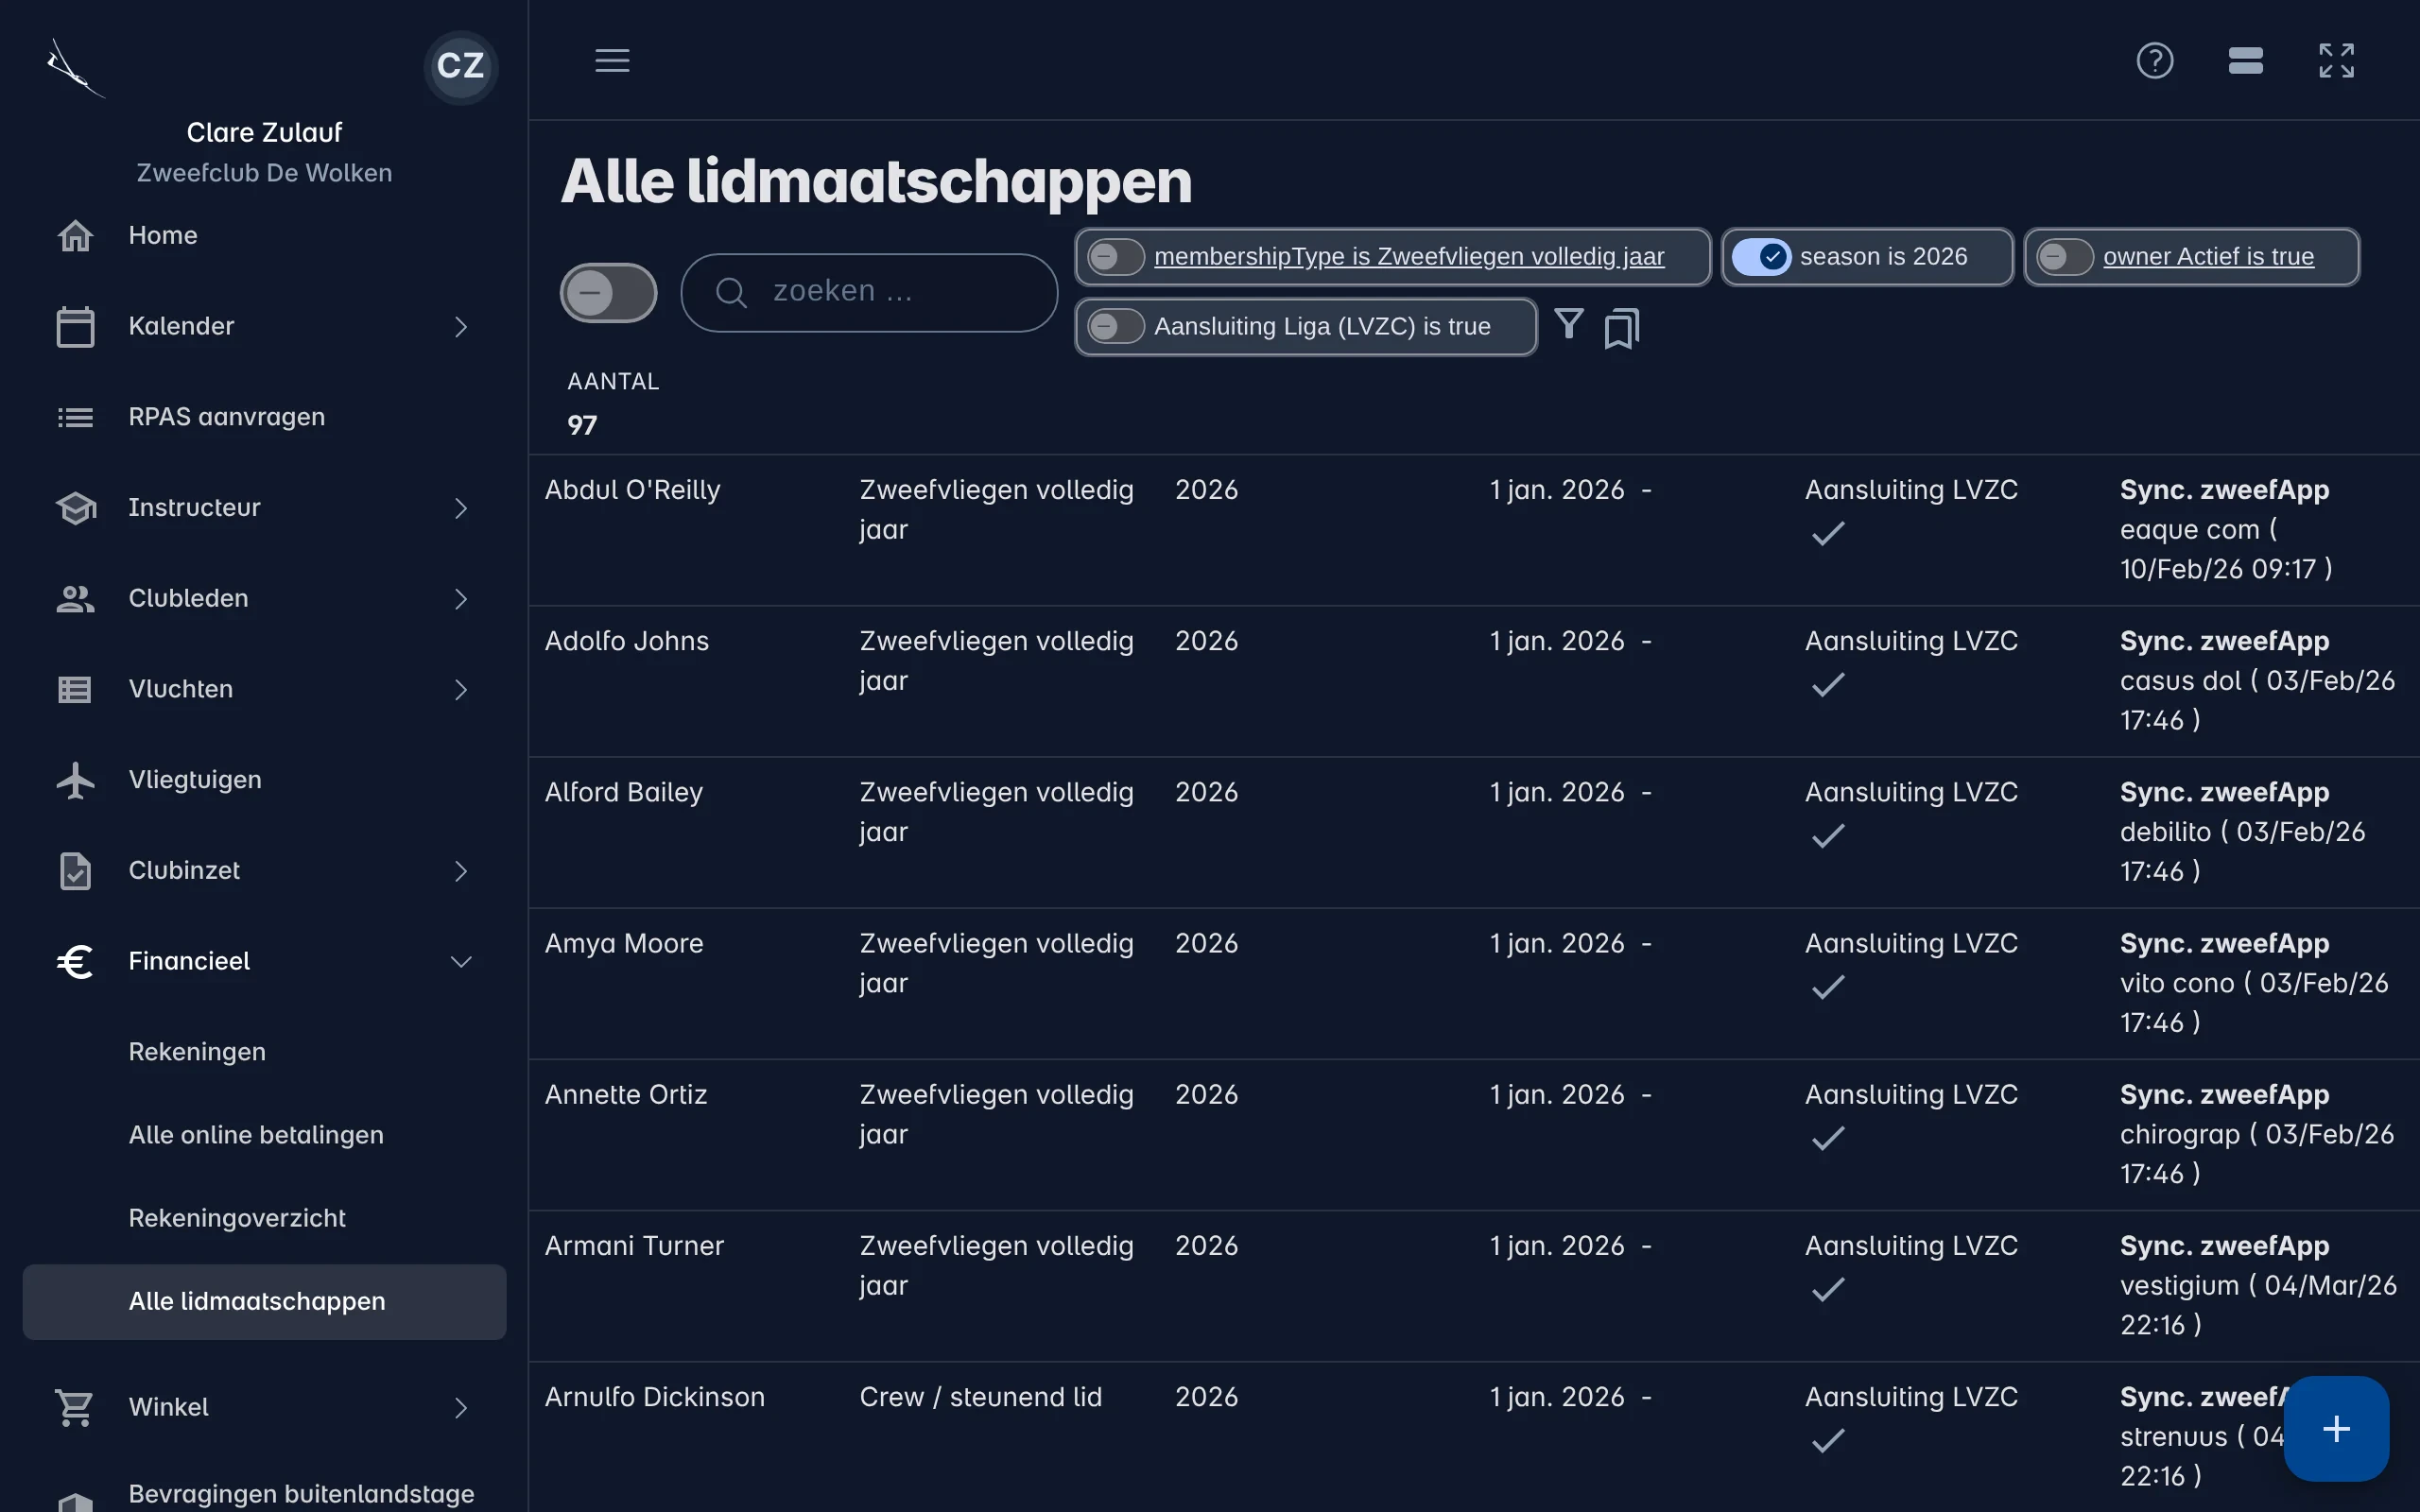Click the blue plus add button
This screenshot has width=2420, height=1512.
(2336, 1428)
